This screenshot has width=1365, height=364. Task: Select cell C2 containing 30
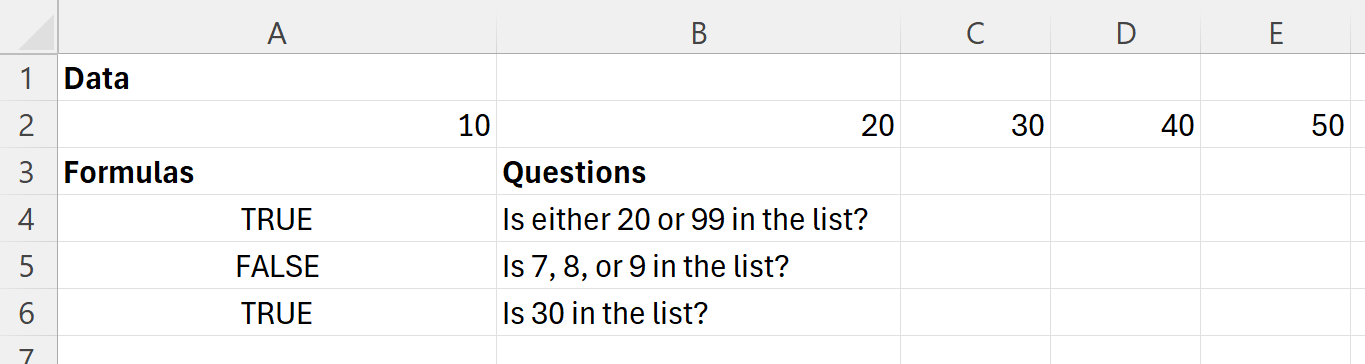(975, 125)
